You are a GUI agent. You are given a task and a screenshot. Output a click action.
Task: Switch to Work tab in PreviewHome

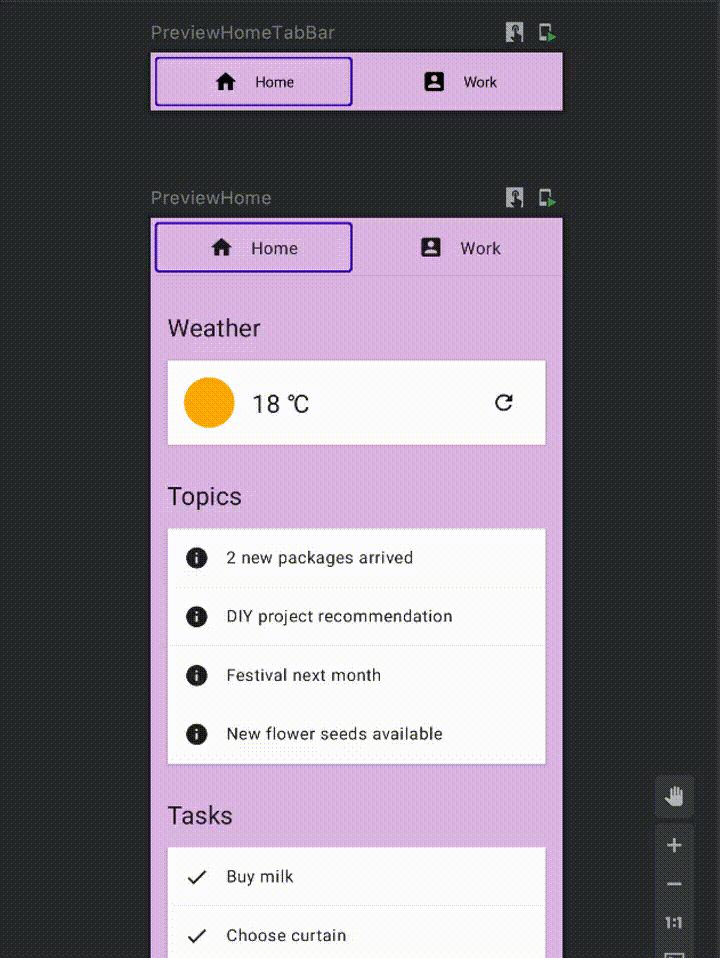click(460, 247)
